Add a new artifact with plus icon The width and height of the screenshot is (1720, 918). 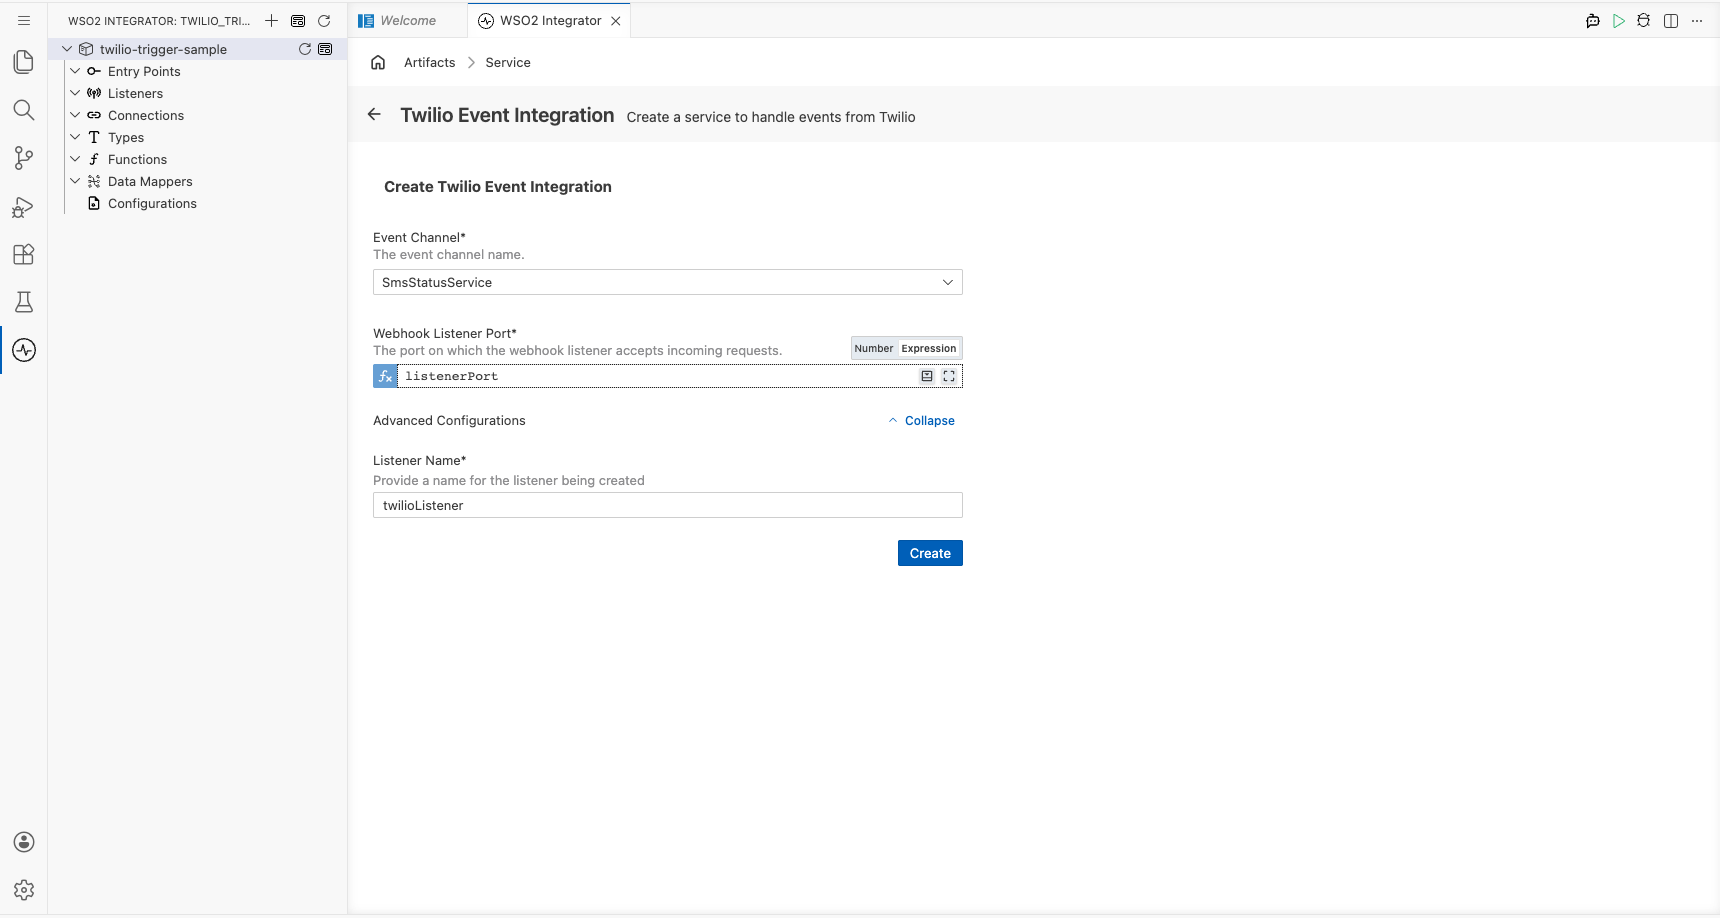271,20
